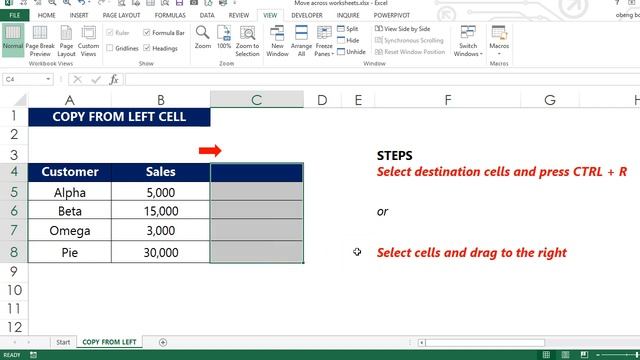Select row 9 header
This screenshot has height=360, width=640.
click(x=14, y=271)
